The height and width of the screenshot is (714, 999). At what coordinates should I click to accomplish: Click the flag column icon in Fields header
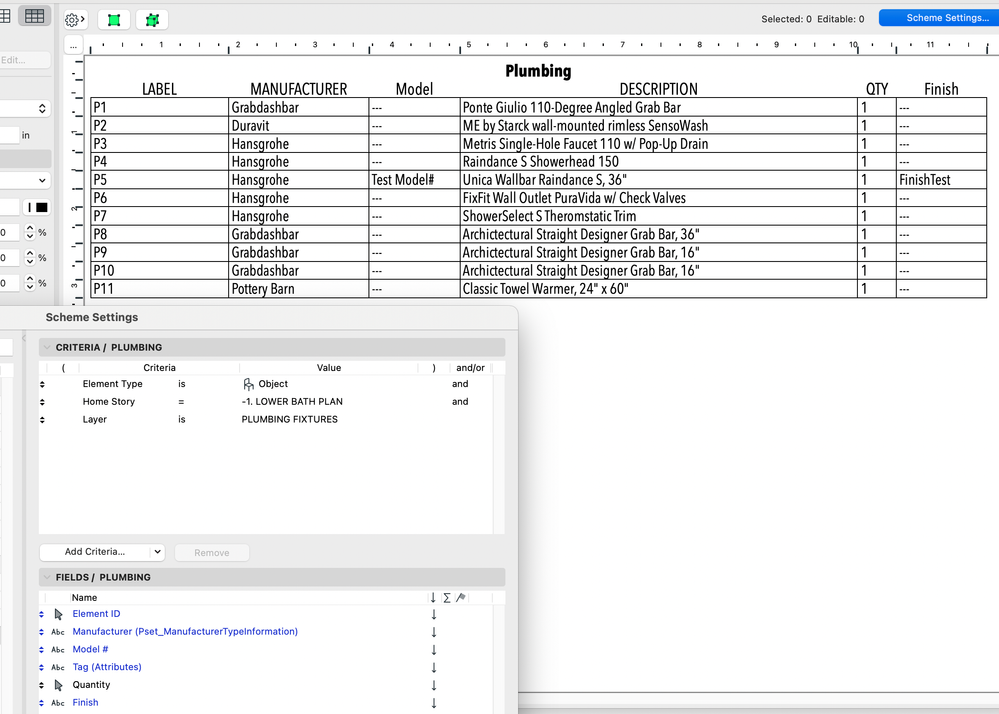coord(460,596)
